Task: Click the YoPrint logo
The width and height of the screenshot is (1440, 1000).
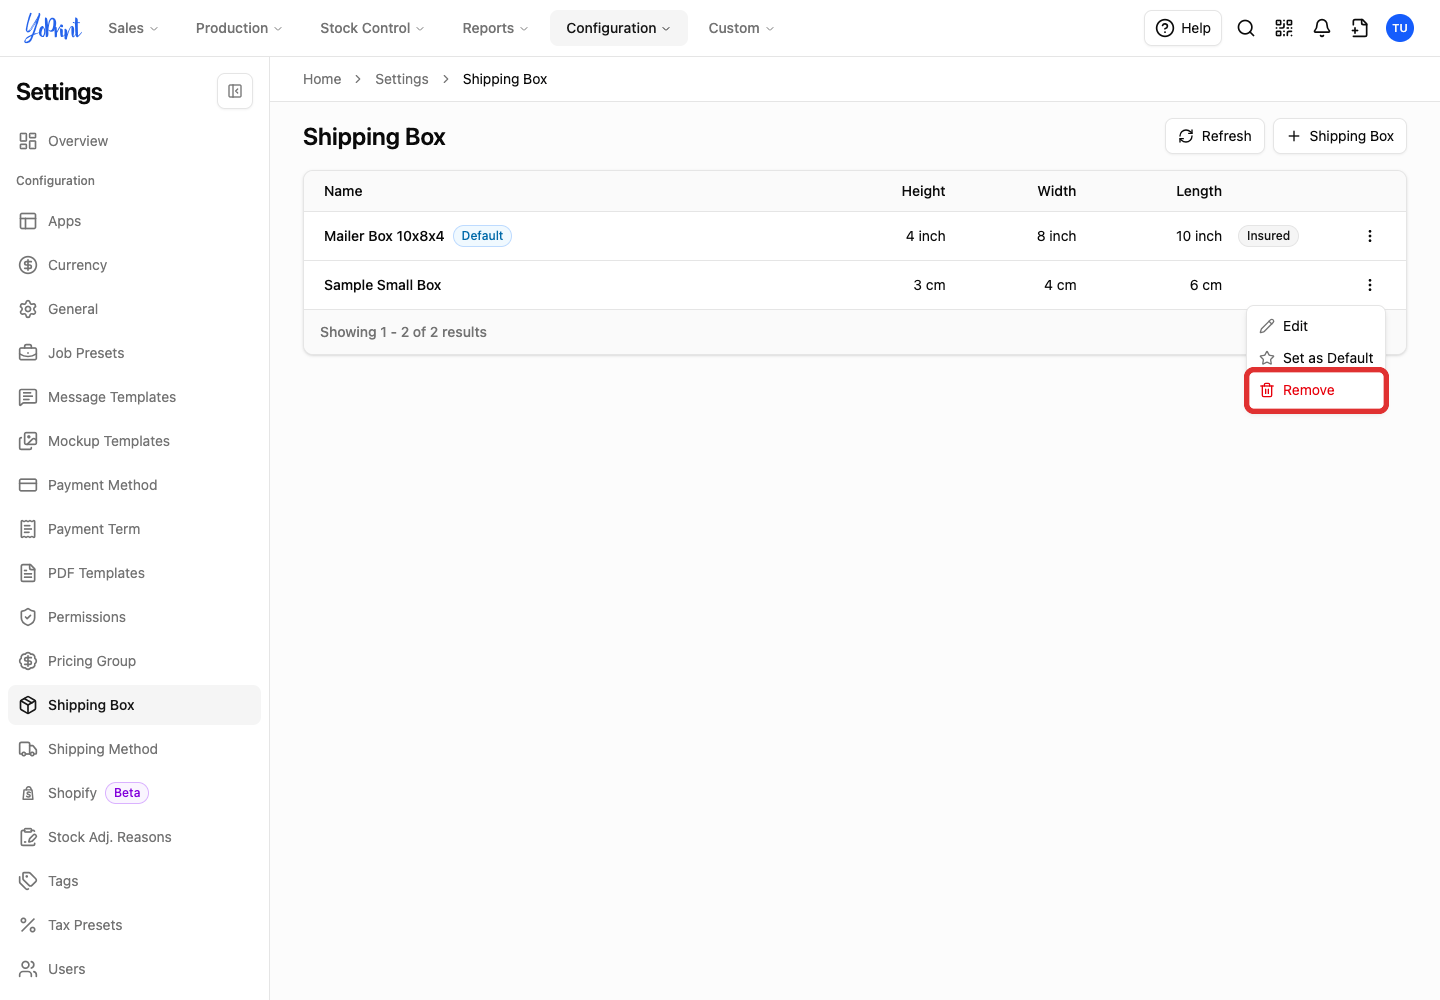Action: coord(53,28)
